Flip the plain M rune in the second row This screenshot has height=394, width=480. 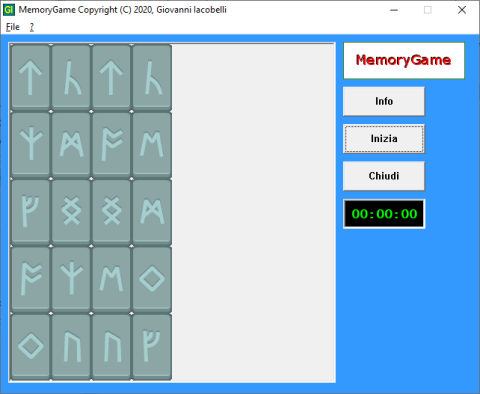[x=152, y=145]
